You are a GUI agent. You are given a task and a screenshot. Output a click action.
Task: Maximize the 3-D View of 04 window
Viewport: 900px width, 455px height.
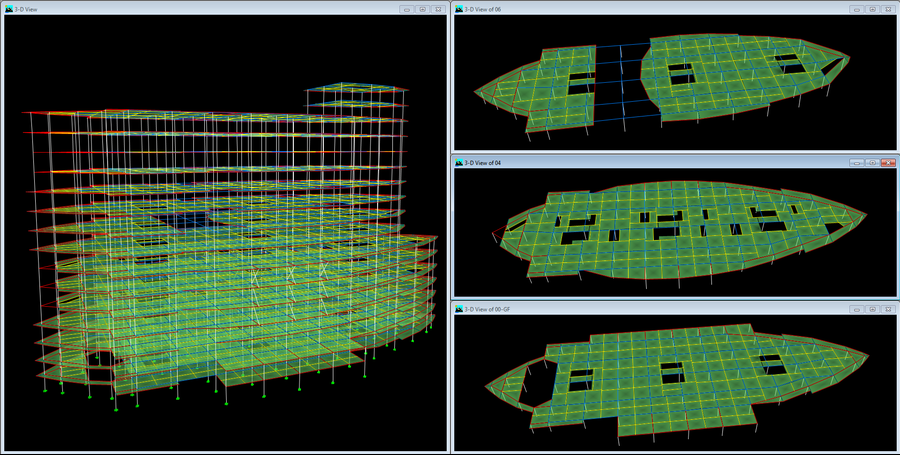coord(872,162)
